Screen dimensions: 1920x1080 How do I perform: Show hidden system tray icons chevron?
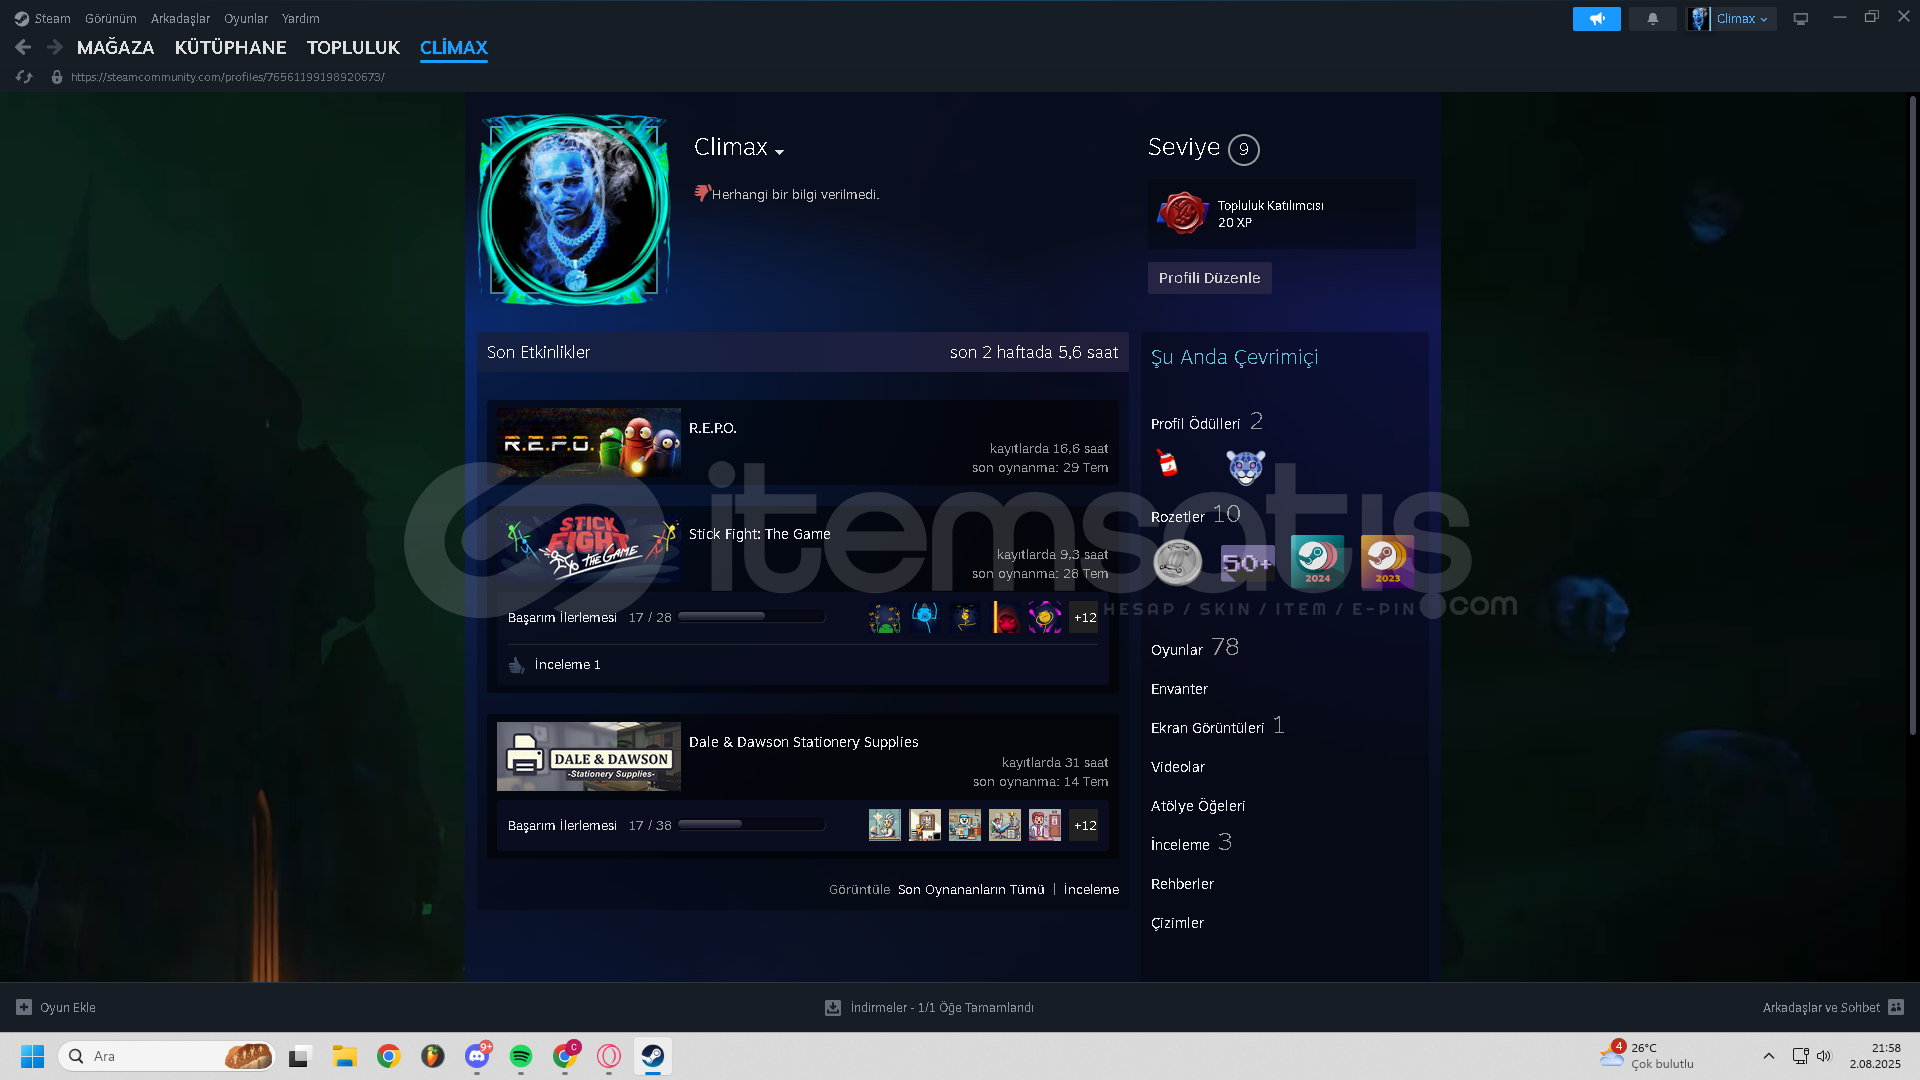tap(1768, 1056)
